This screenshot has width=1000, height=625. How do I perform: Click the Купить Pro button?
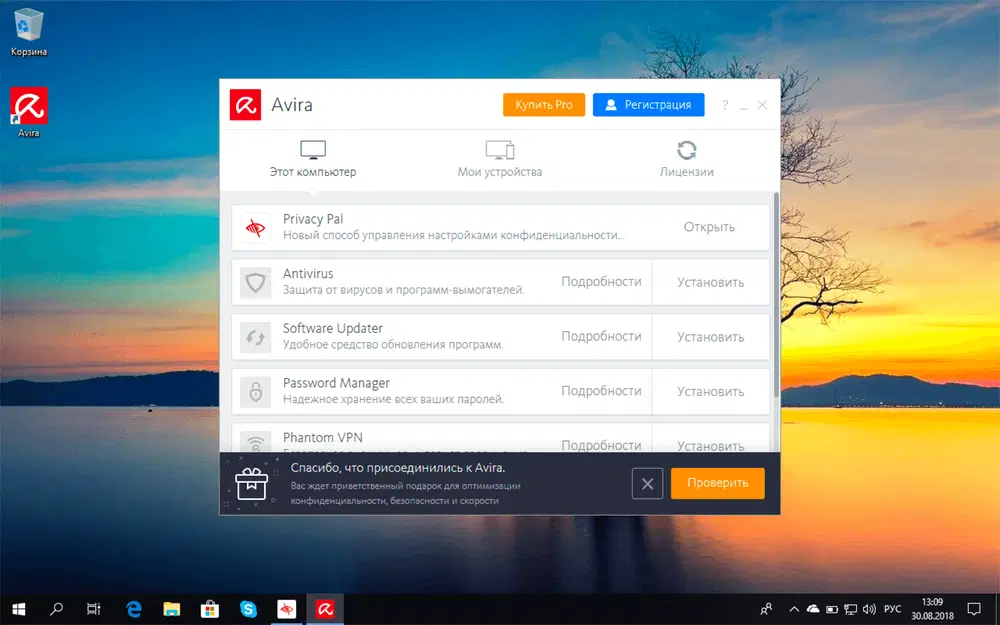[543, 104]
